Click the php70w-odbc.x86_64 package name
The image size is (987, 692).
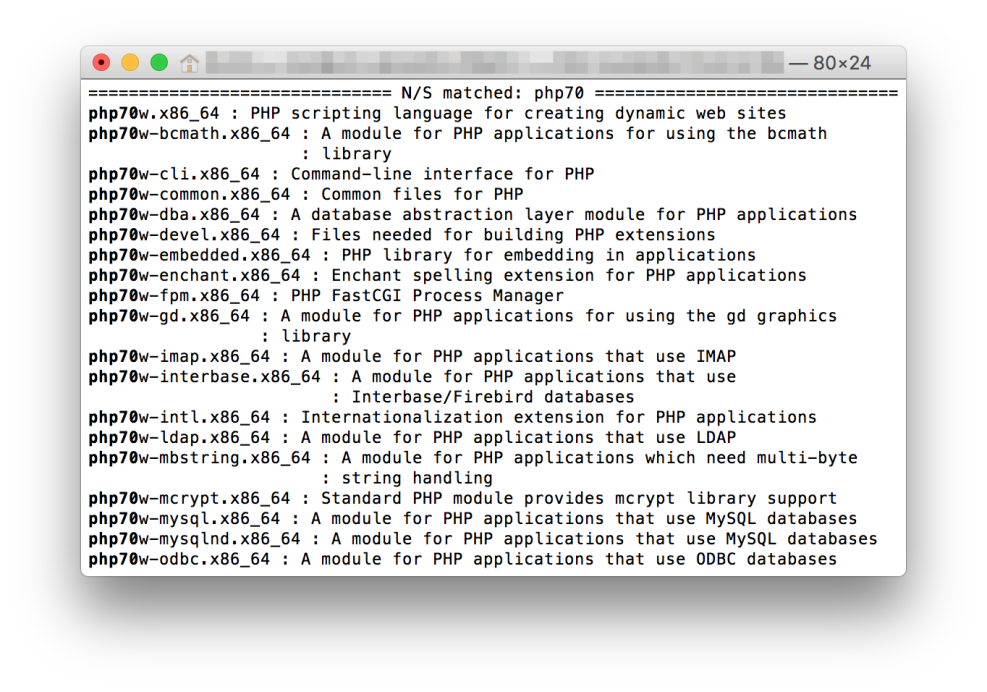pos(179,559)
